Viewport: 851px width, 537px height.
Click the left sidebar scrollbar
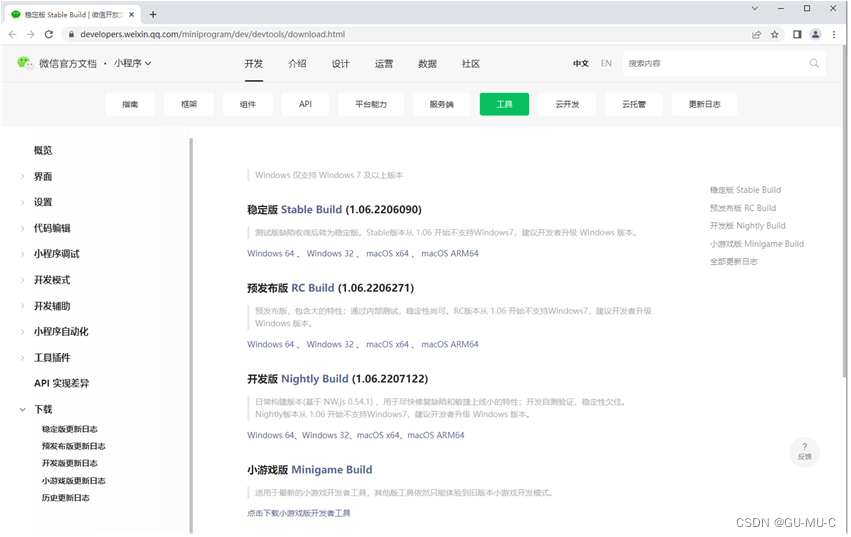191,336
